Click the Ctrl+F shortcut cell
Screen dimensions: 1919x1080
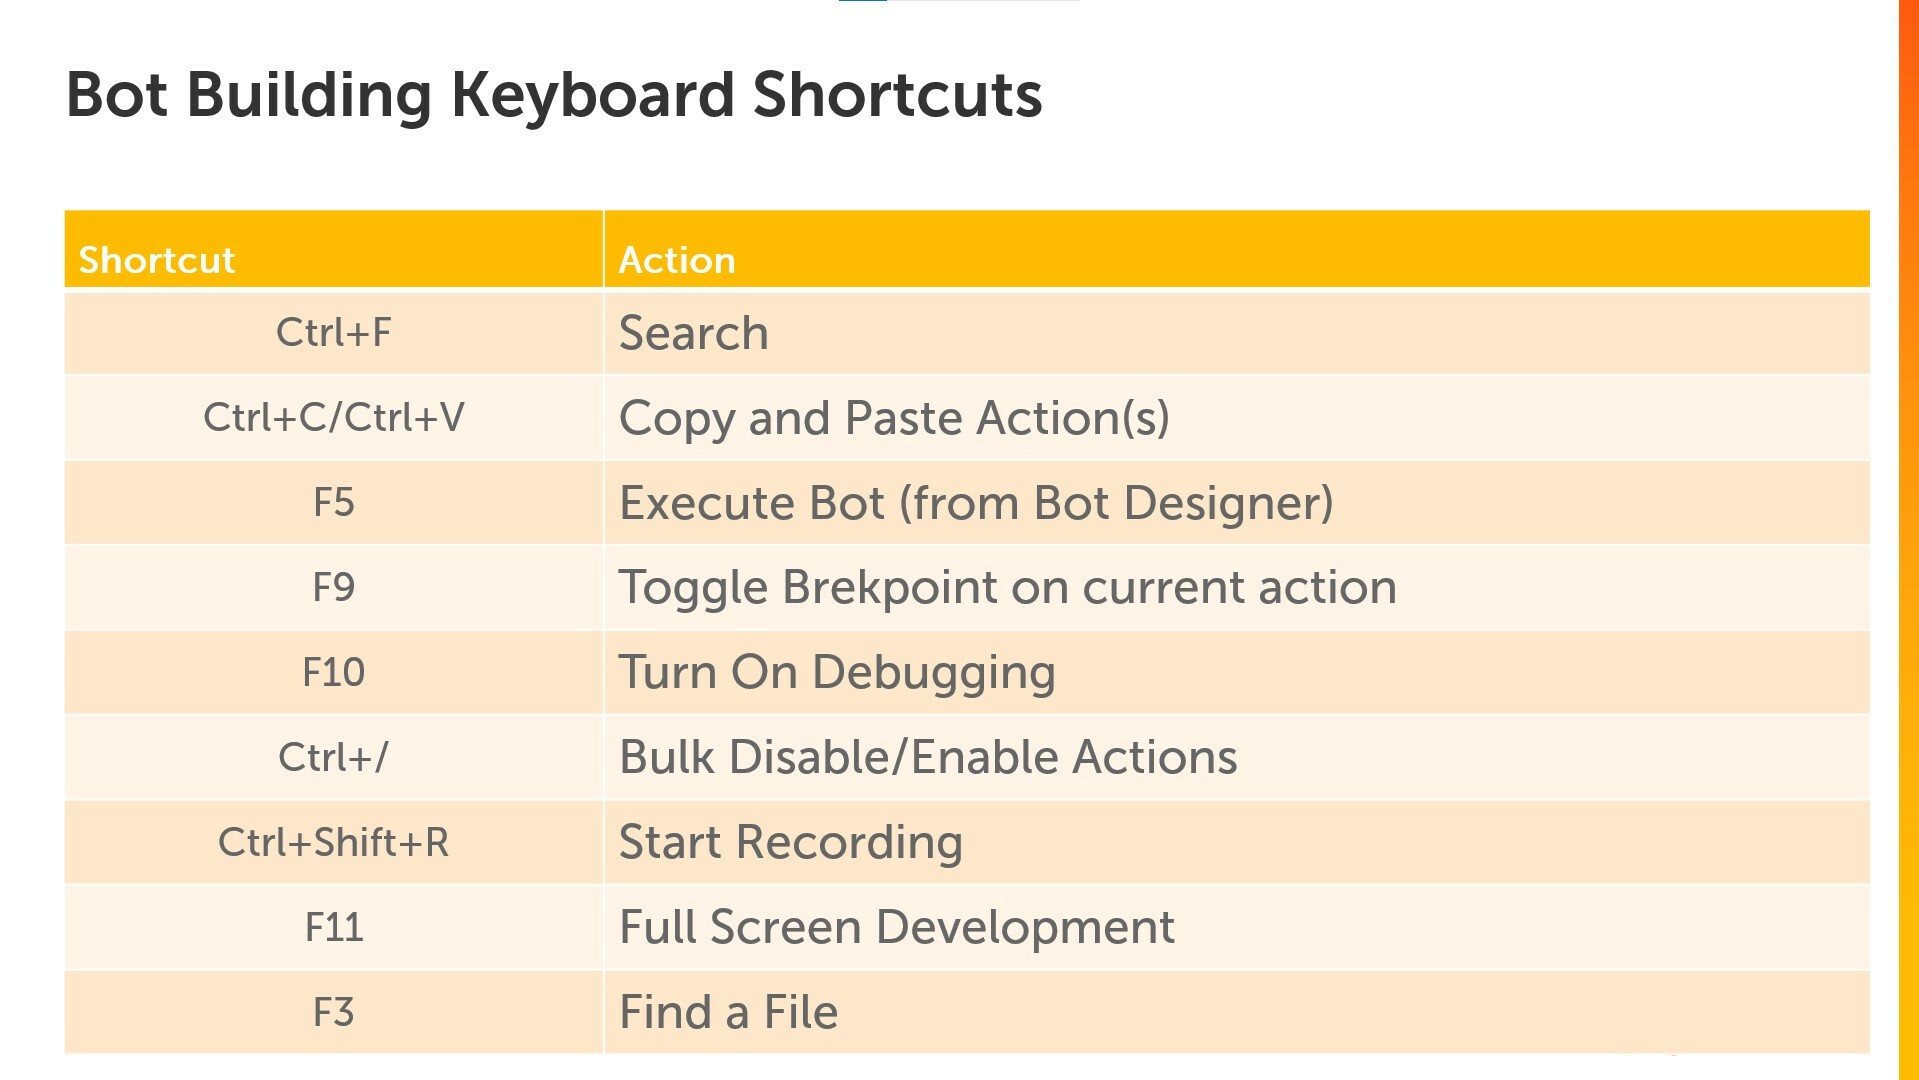click(x=334, y=333)
